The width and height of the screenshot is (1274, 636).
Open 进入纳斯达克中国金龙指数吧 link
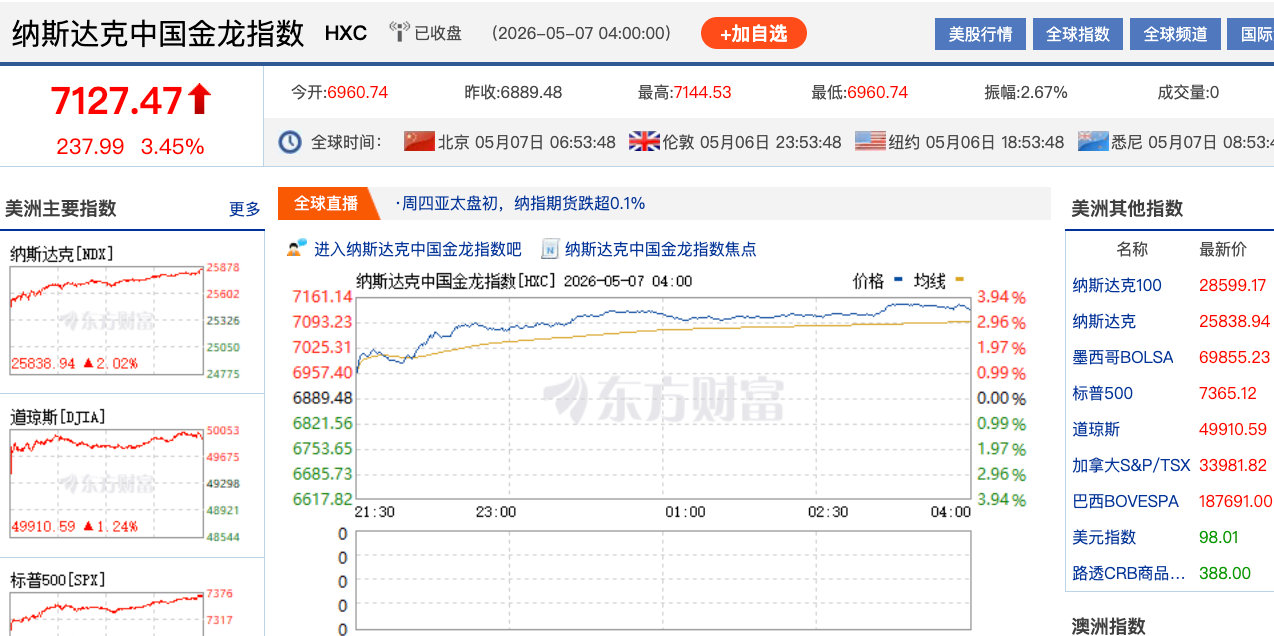point(418,249)
